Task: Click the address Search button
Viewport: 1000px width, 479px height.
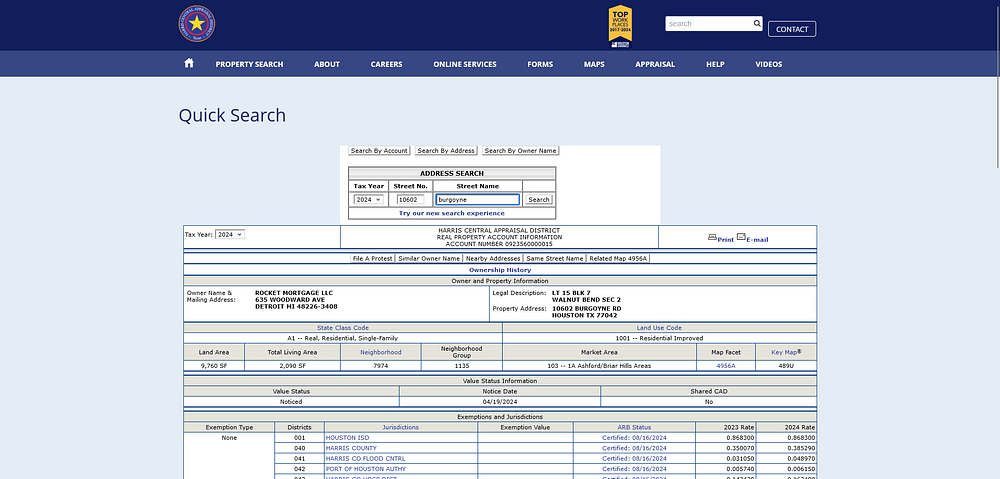Action: tap(539, 200)
